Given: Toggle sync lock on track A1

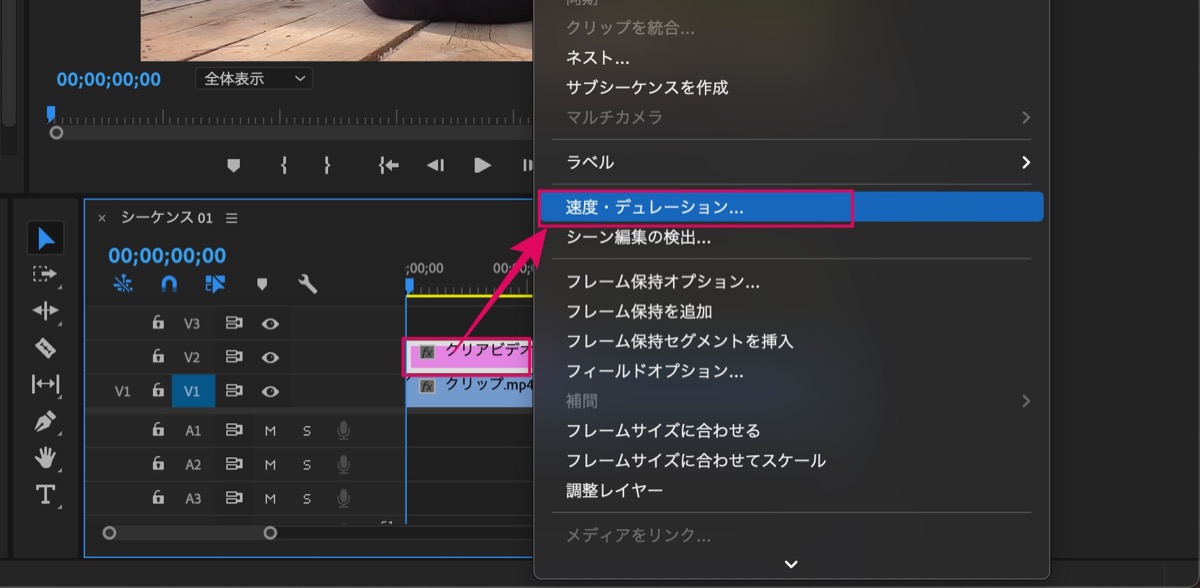Looking at the screenshot, I should click(234, 431).
